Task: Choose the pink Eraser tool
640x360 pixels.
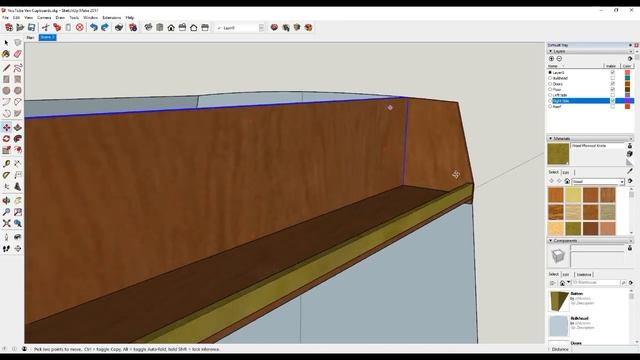Action: pos(18,54)
